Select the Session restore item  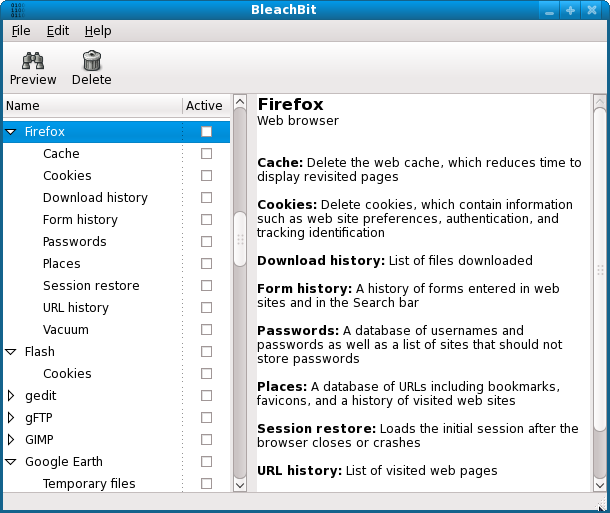coord(91,286)
